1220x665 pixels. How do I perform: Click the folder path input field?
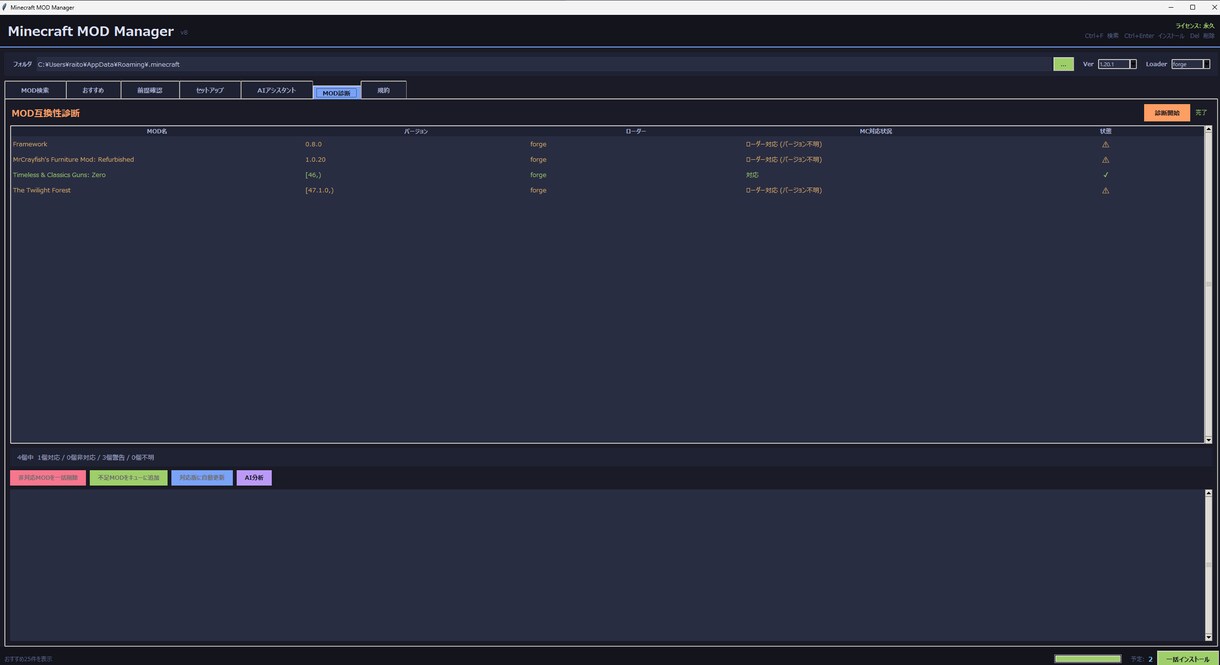[542, 64]
